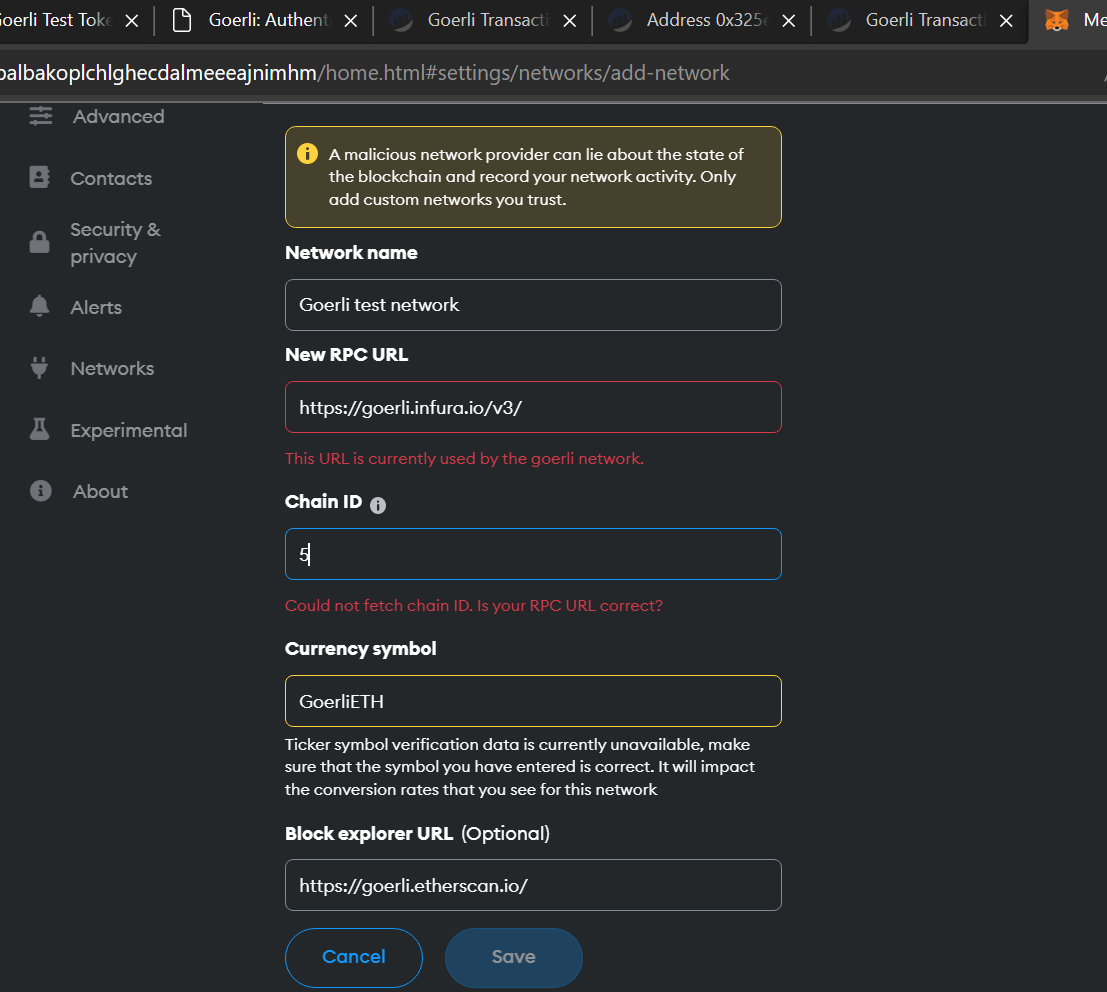Close the Goerli Test Token tab
The width and height of the screenshot is (1107, 992).
pos(131,21)
